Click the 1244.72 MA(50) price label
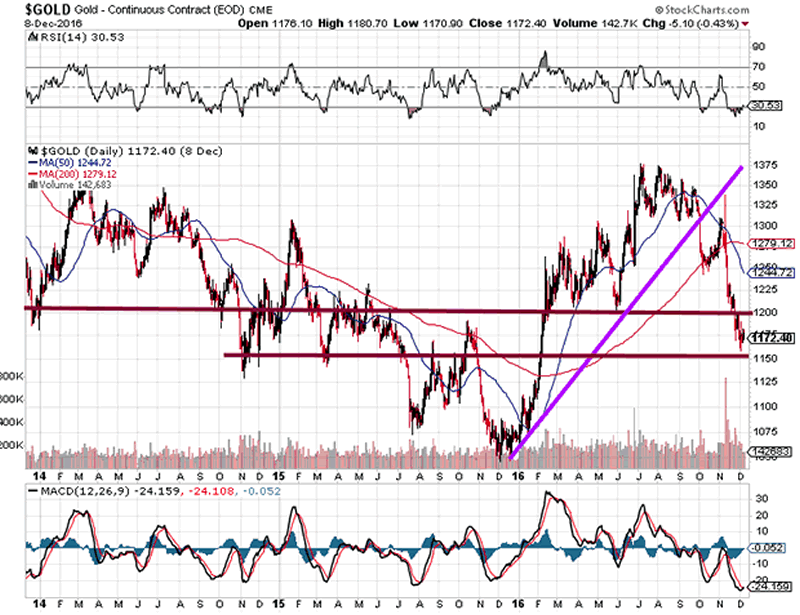 pos(755,272)
